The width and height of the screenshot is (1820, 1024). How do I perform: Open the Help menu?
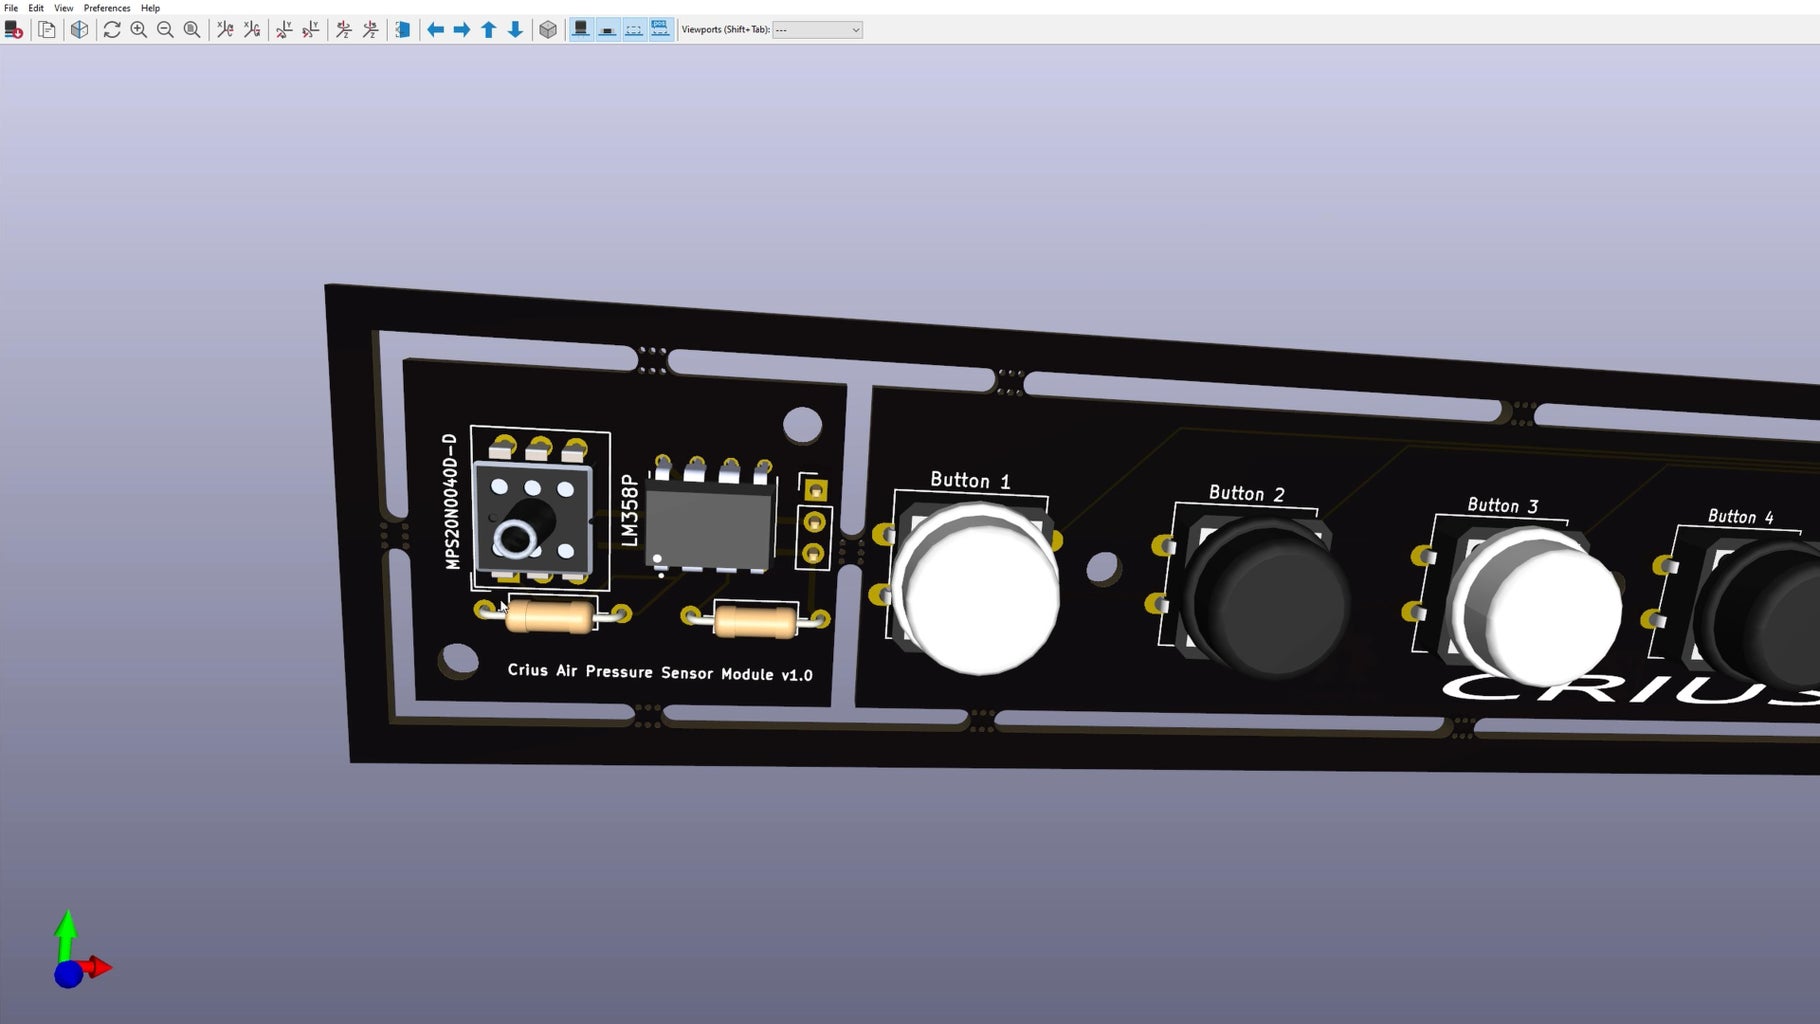[x=150, y=8]
